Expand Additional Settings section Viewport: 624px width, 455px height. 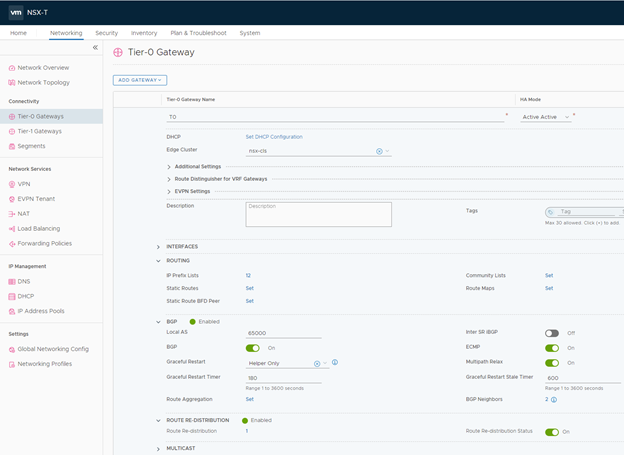(x=169, y=167)
